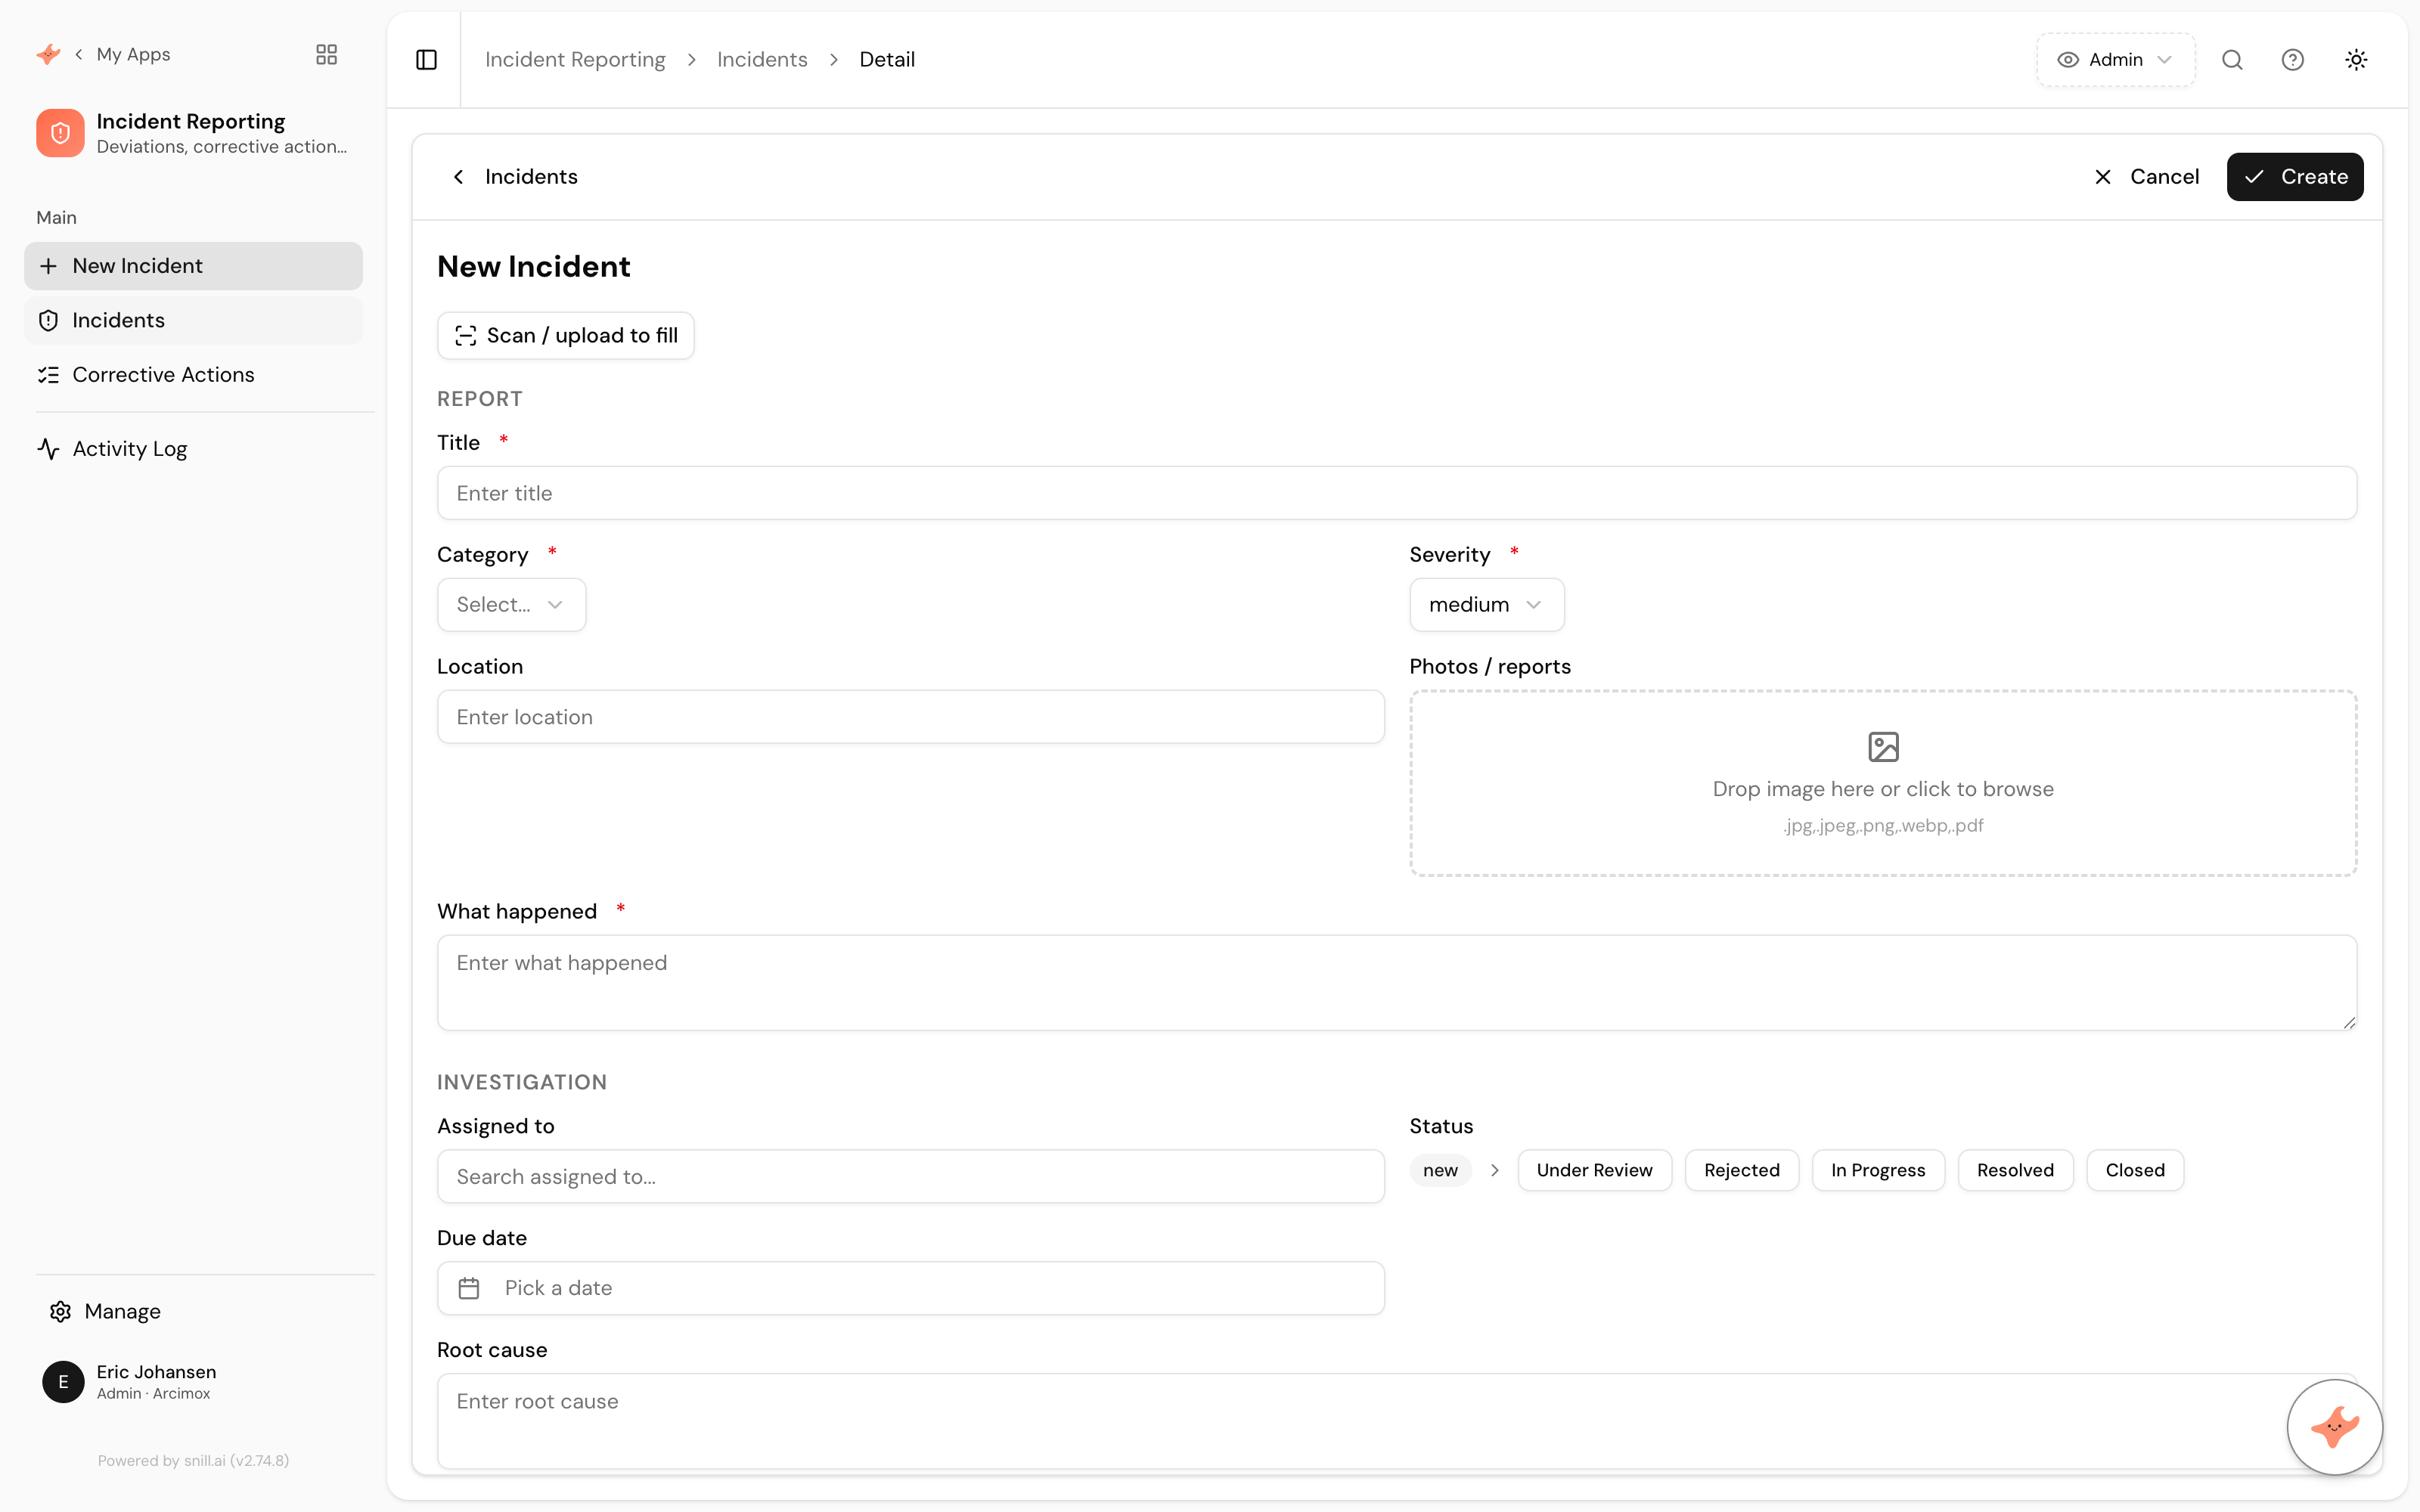Click the Powered by snill.ai text
This screenshot has width=2420, height=1512.
[x=193, y=1460]
